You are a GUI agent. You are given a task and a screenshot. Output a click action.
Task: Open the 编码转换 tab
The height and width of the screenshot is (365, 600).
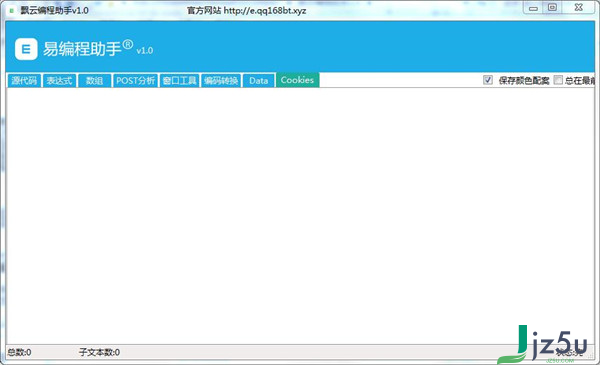tap(221, 80)
